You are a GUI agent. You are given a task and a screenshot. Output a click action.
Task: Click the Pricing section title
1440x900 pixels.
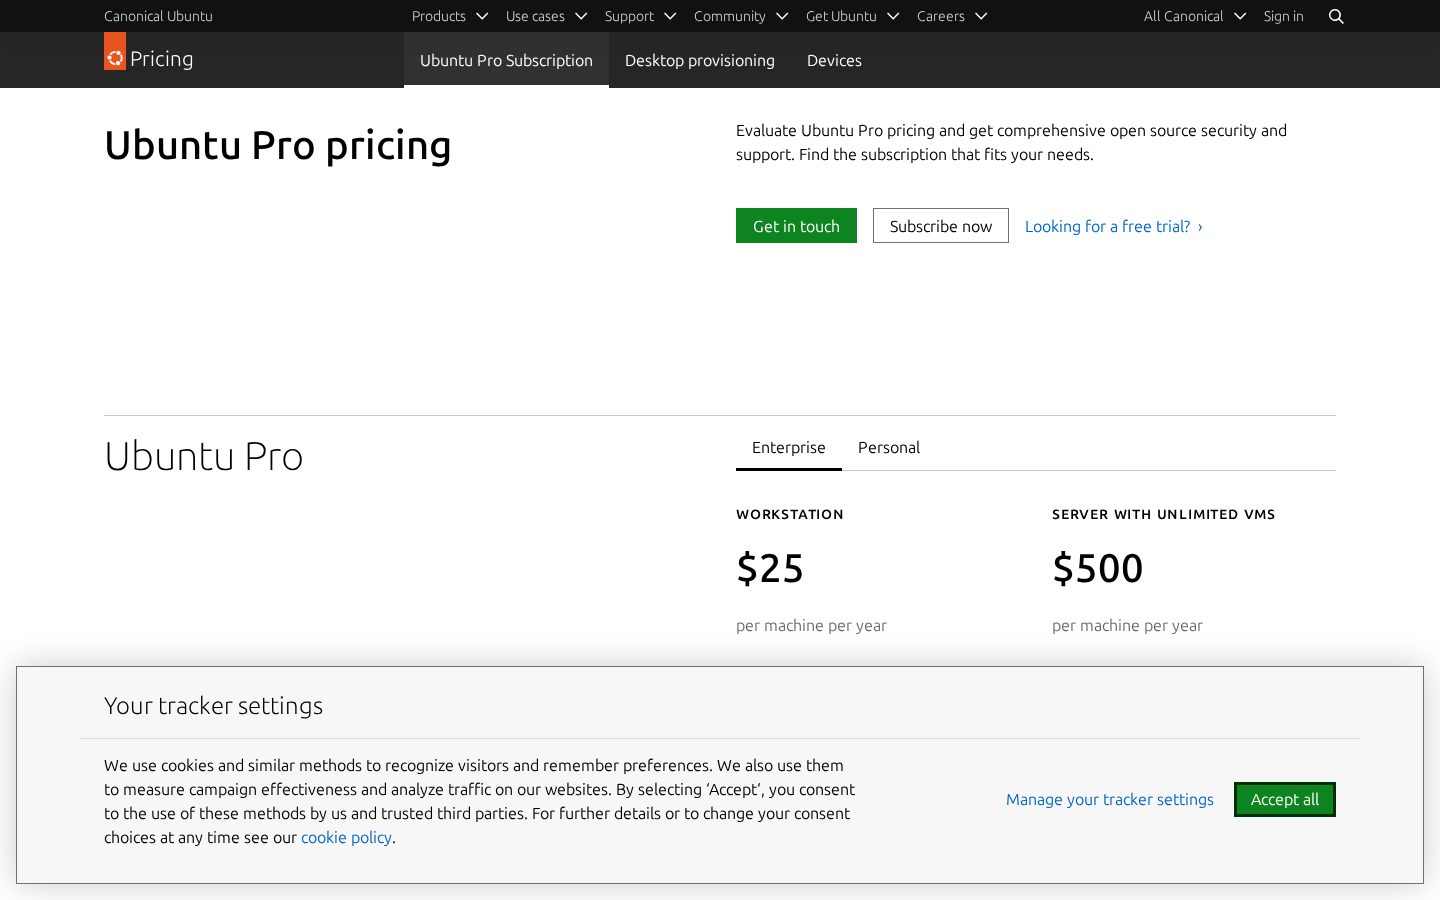pos(161,59)
